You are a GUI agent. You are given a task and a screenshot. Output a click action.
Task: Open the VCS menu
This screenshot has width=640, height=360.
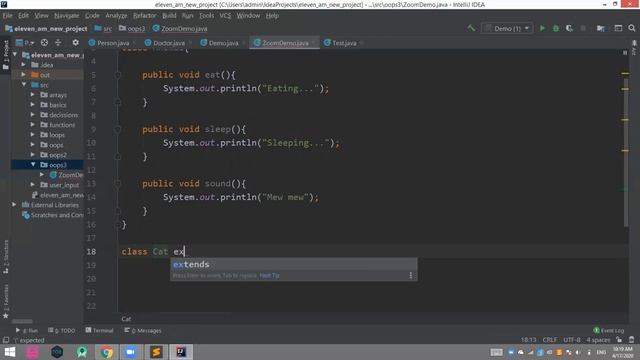(x=225, y=16)
